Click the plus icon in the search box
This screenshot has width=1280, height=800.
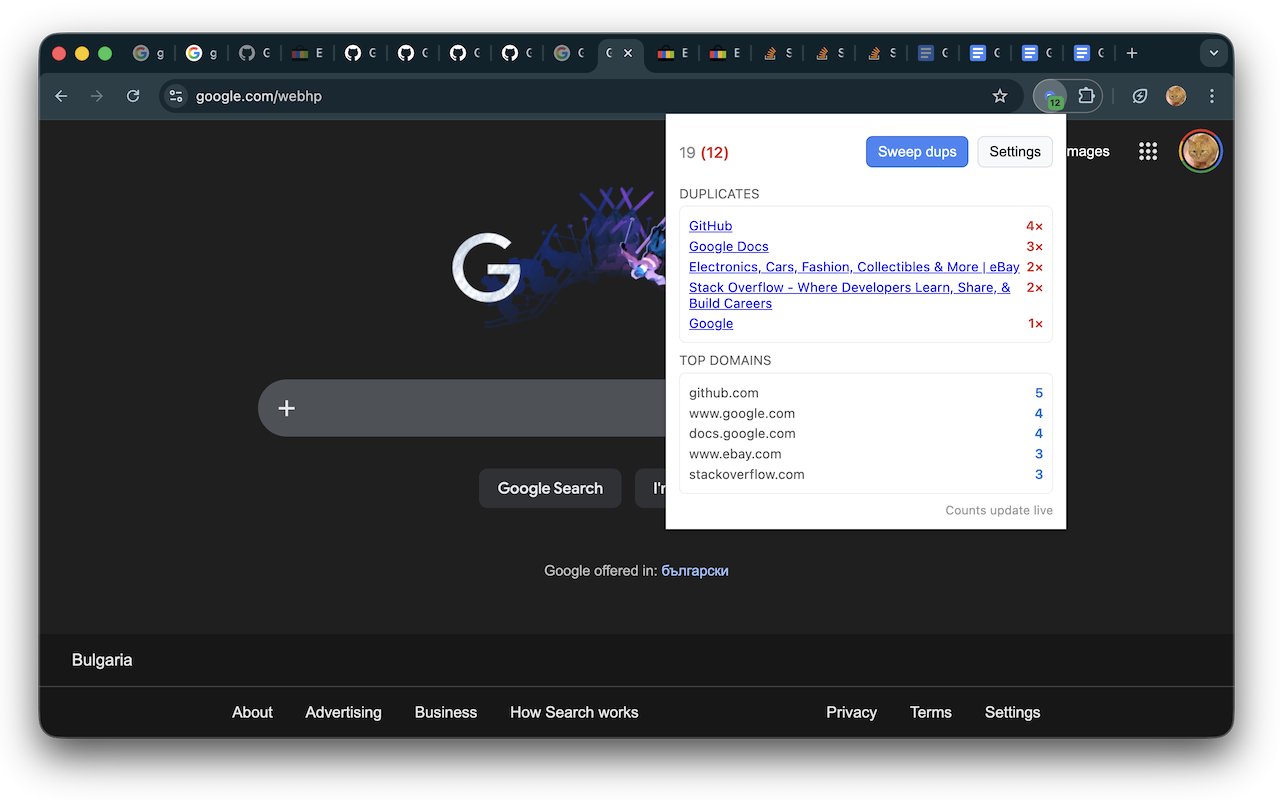click(x=287, y=408)
